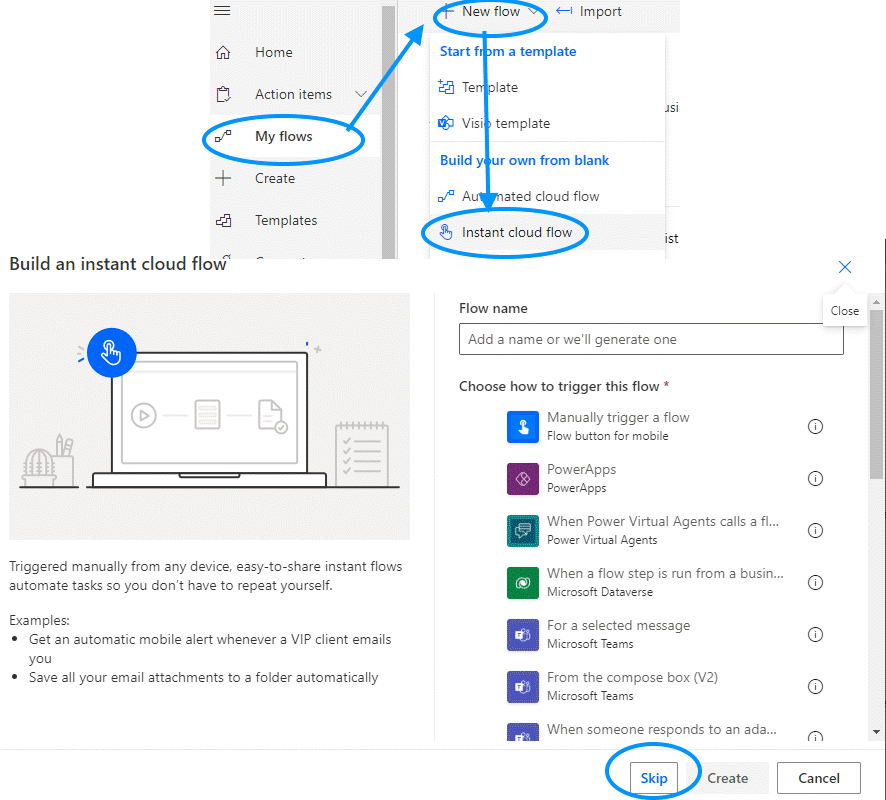The width and height of the screenshot is (886, 800).
Task: Expand Action items chevron
Action: (x=361, y=94)
